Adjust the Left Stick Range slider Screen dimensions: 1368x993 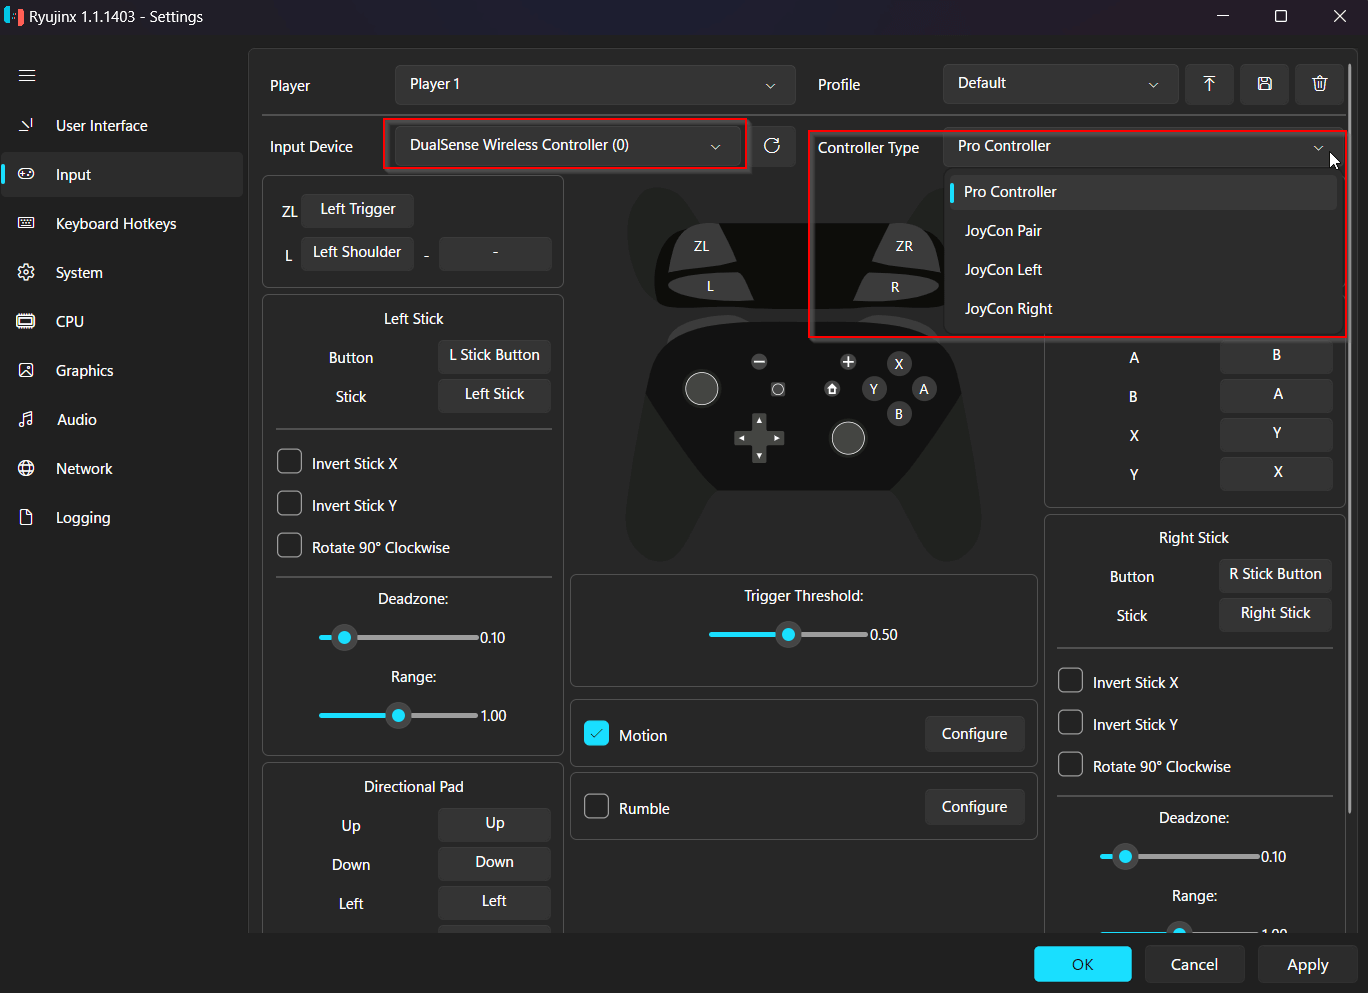pyautogui.click(x=398, y=715)
